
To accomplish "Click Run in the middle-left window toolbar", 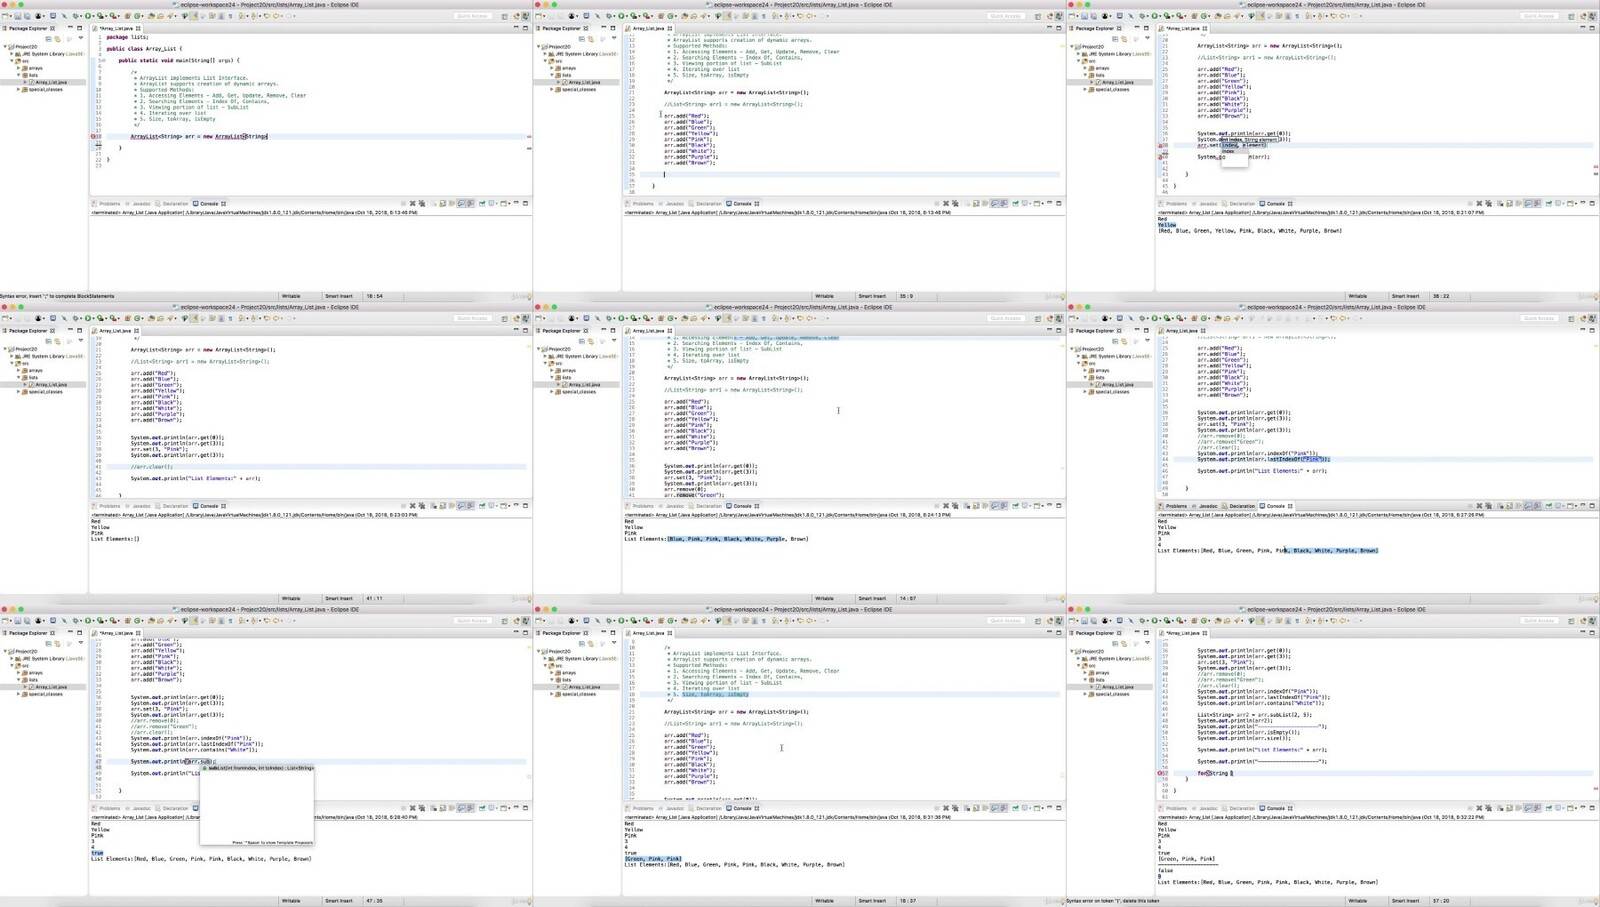I will pos(88,318).
